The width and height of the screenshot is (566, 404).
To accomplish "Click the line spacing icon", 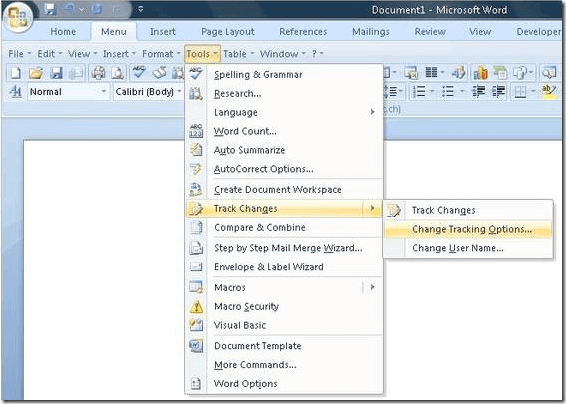I will point(391,92).
